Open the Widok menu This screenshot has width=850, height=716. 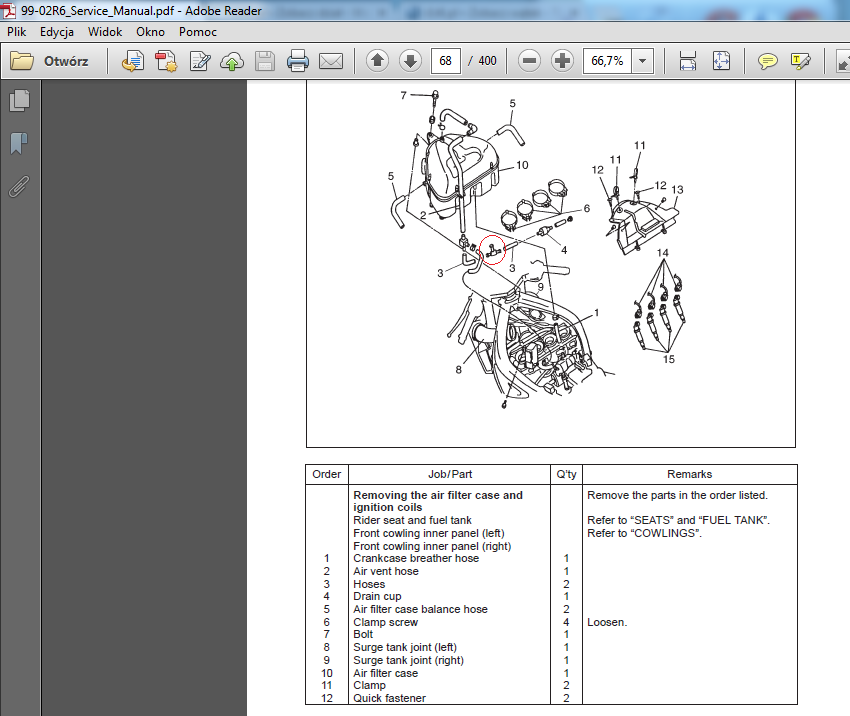(x=105, y=31)
